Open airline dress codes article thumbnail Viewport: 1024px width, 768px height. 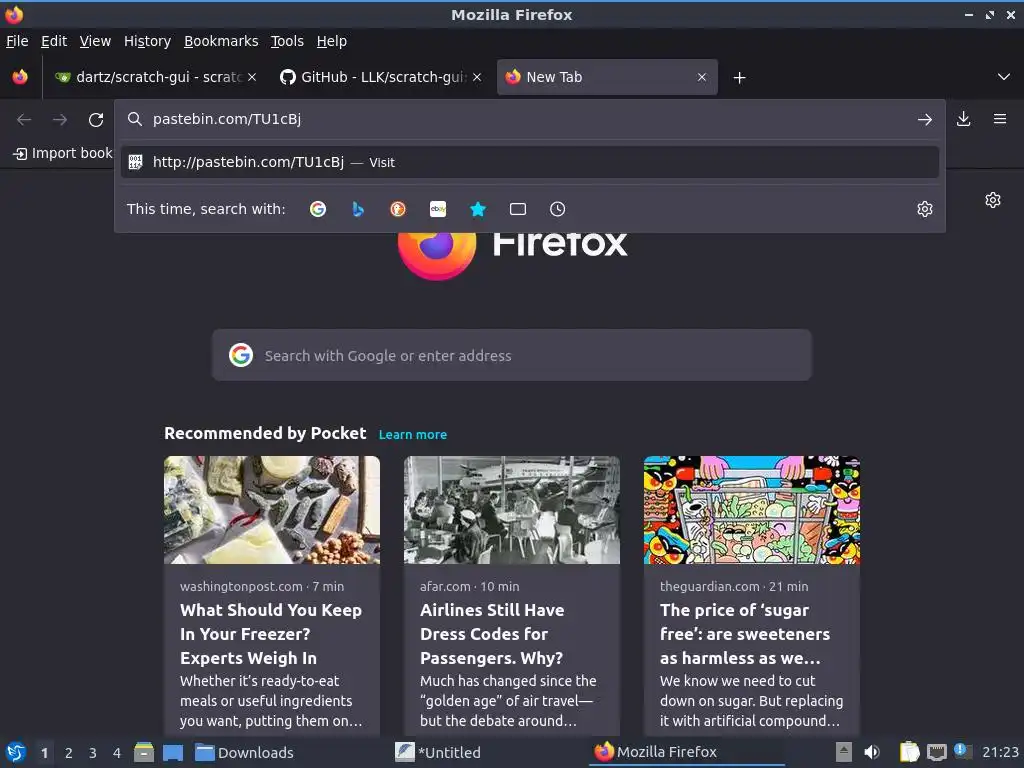pos(511,510)
